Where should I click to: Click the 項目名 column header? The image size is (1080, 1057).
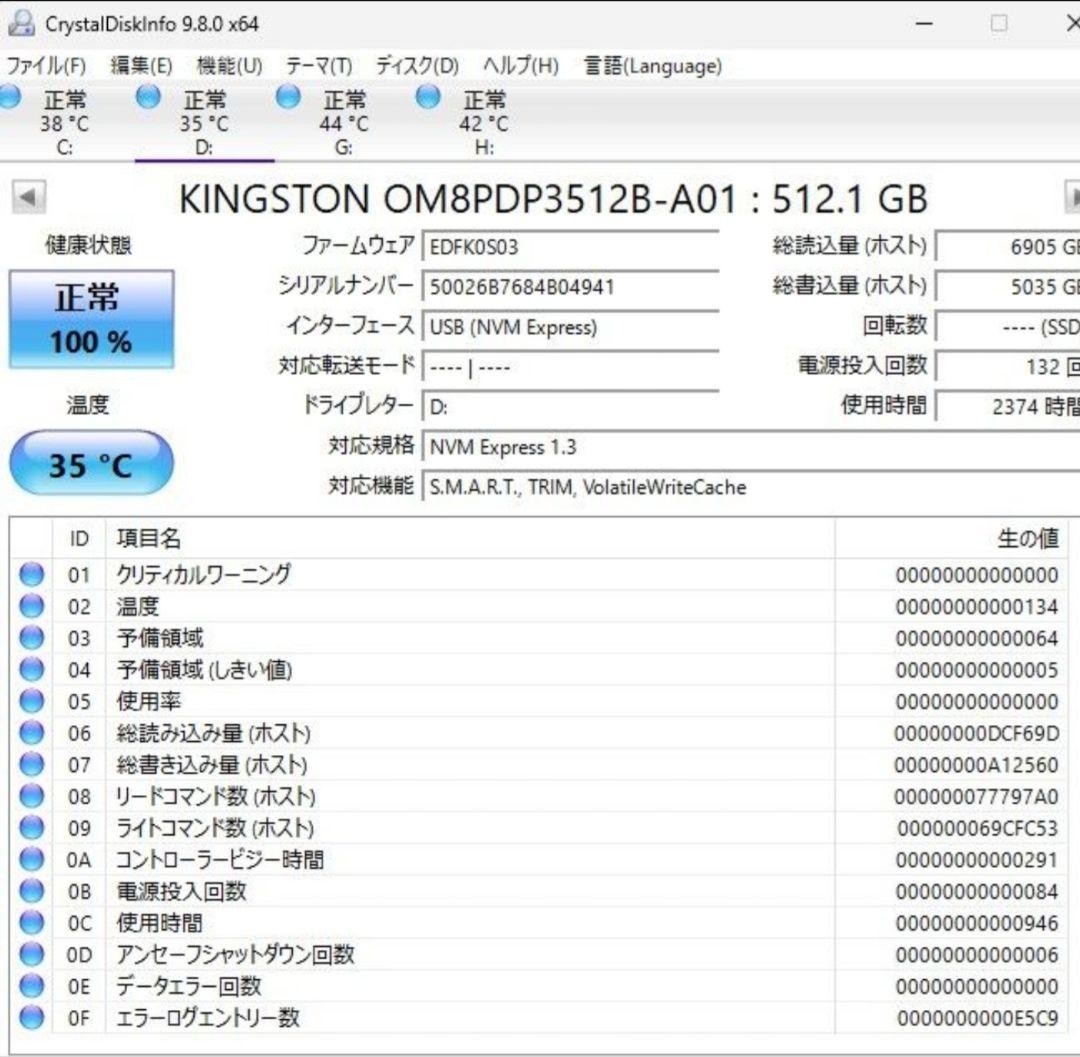470,538
